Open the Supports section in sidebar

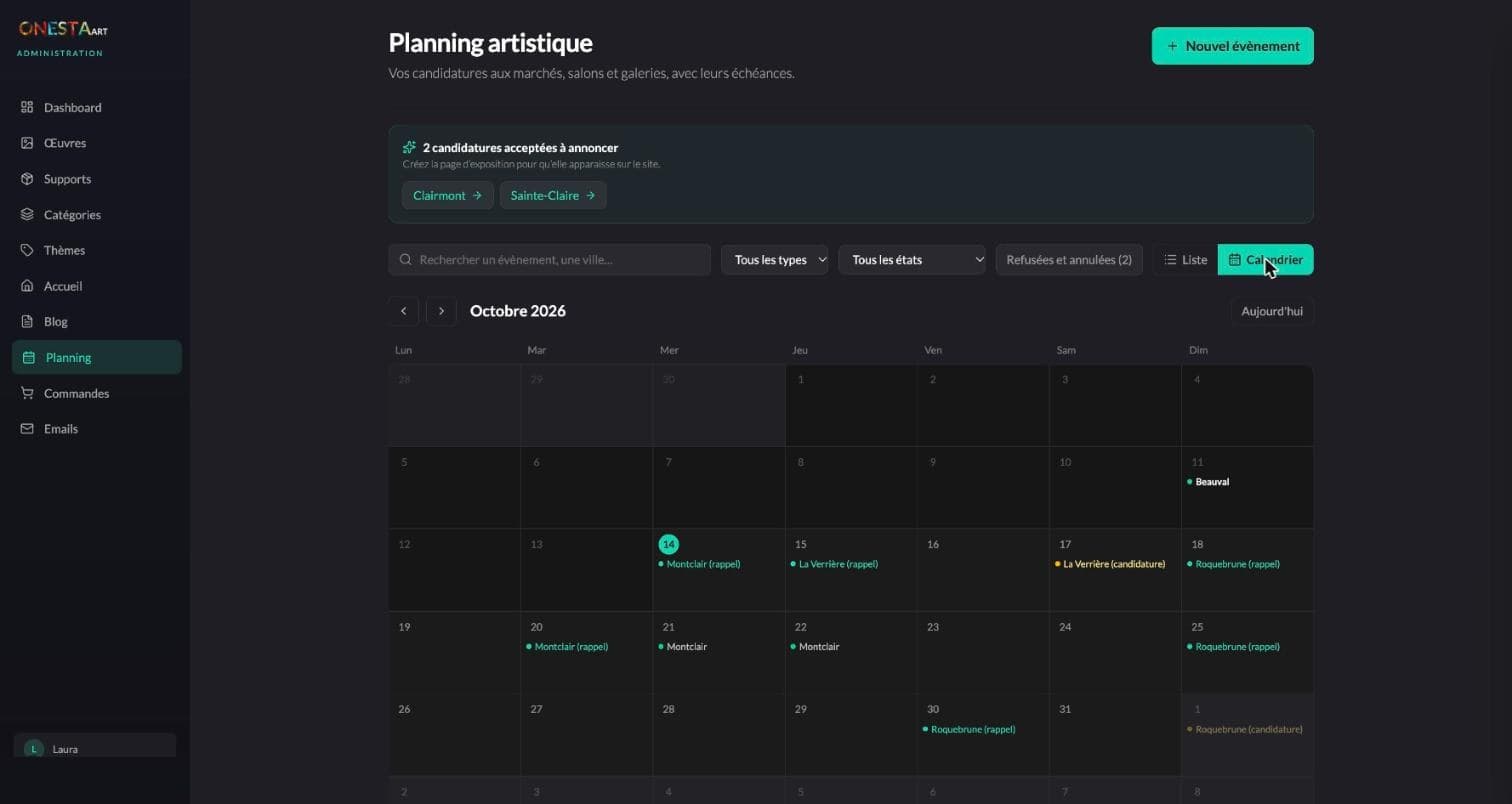pos(97,179)
